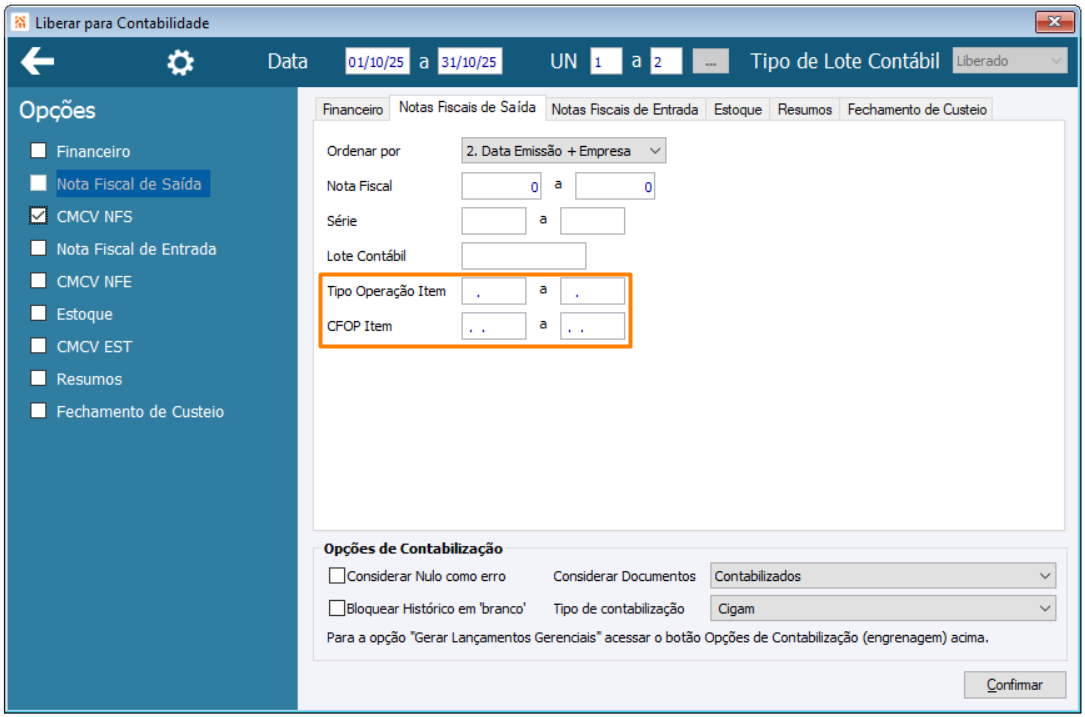
Task: Click the second Tipo Operação Item field
Action: click(592, 291)
